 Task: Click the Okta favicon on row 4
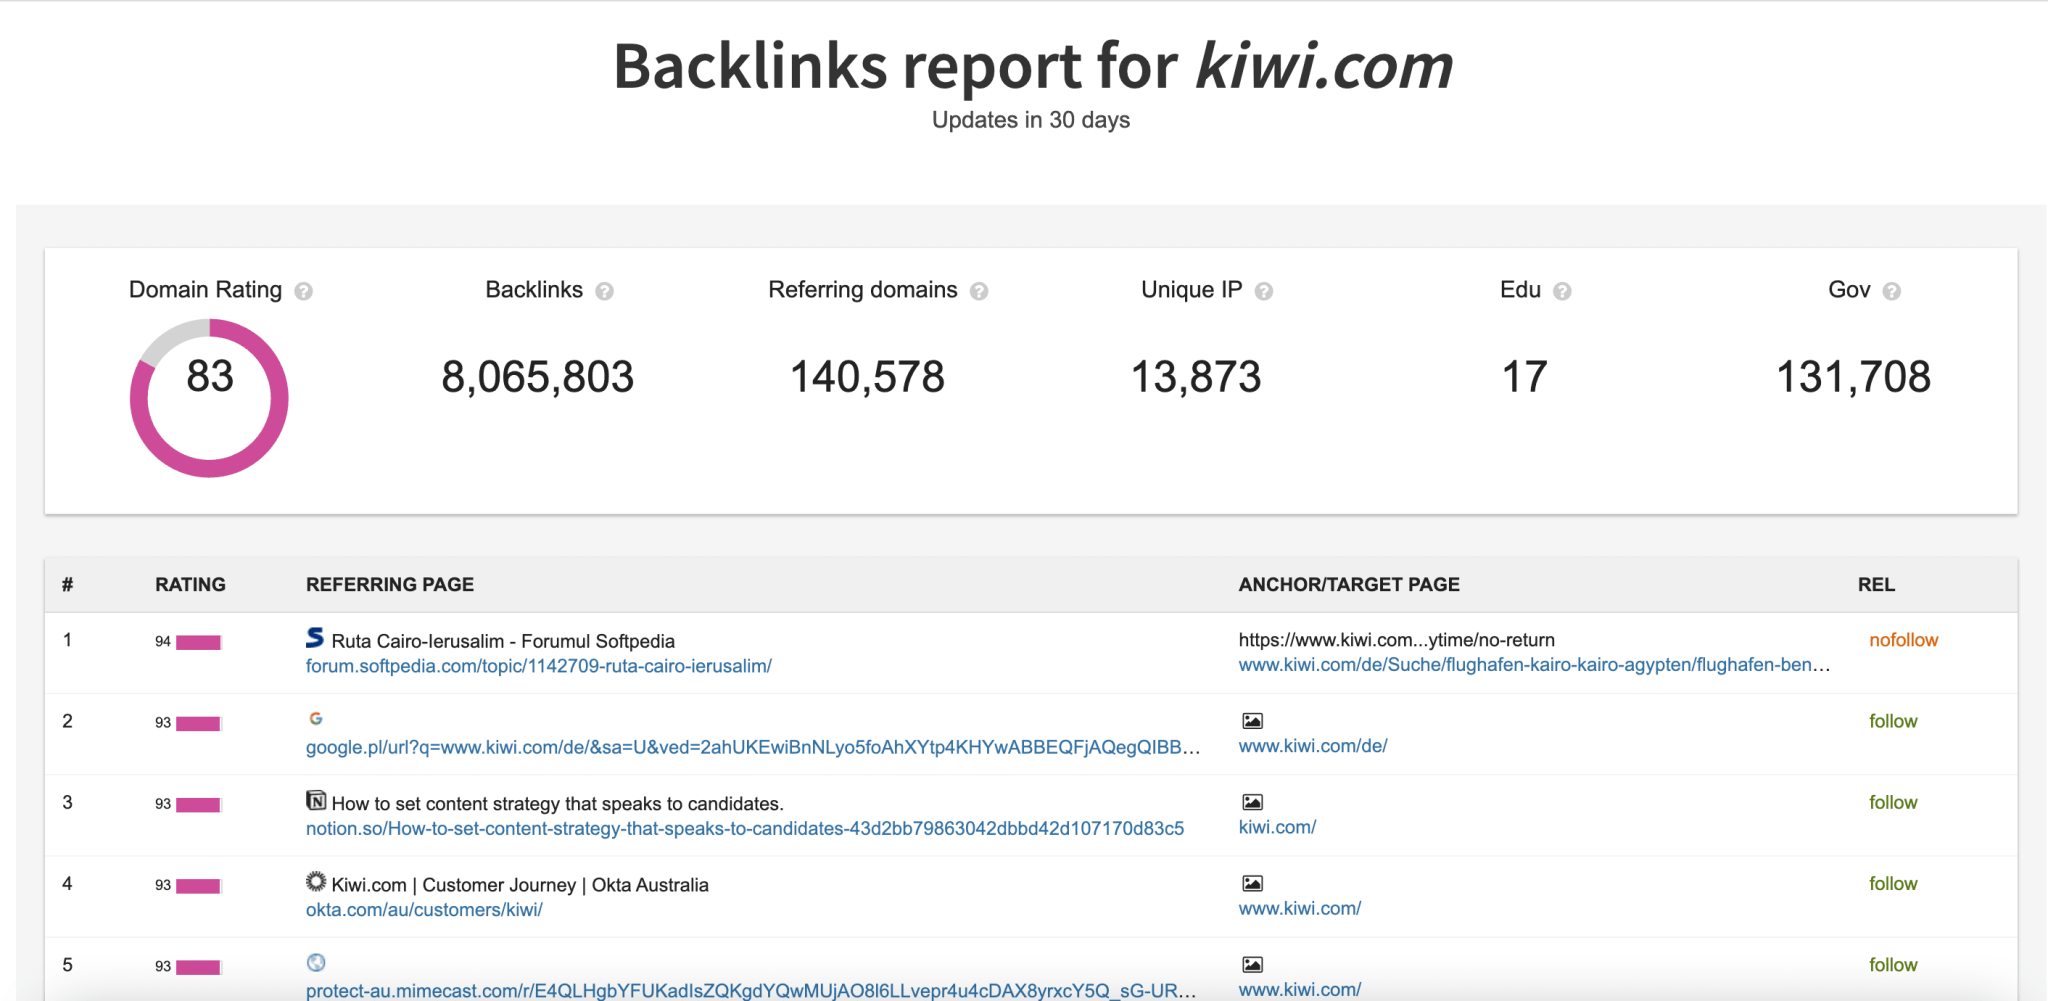point(315,881)
